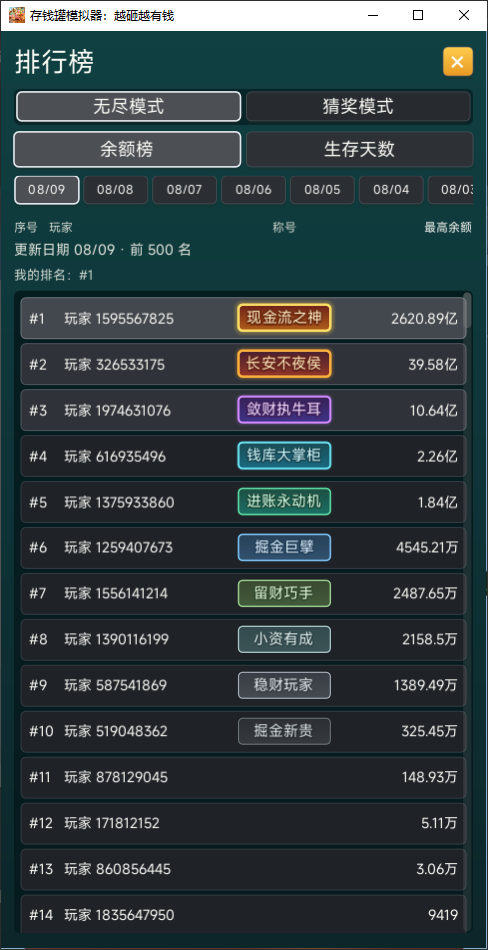Choose date 08/08

[115, 190]
